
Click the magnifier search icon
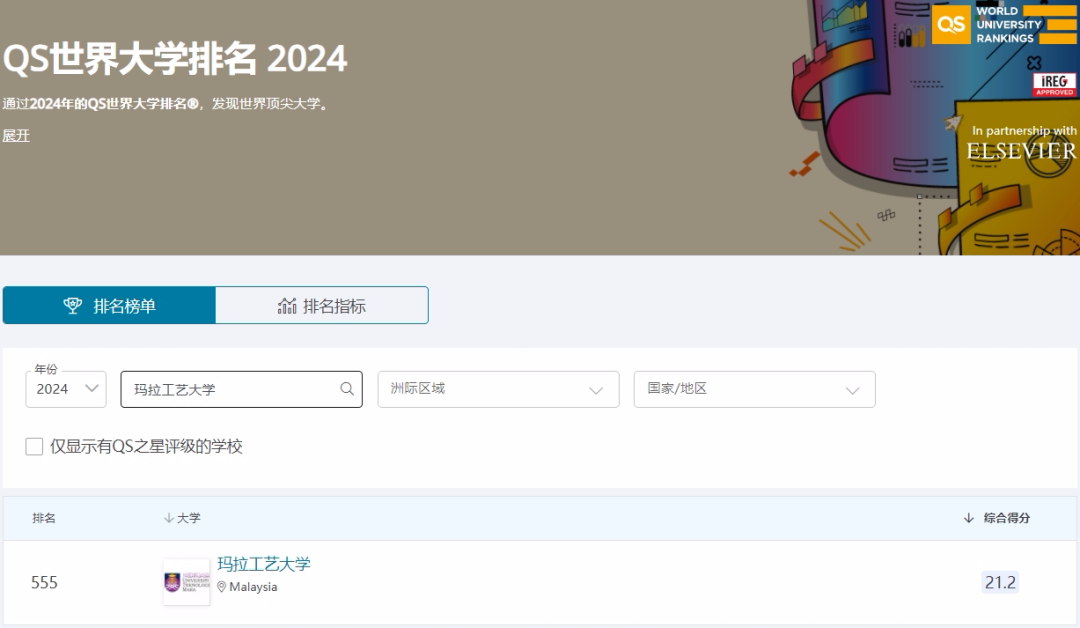click(x=345, y=389)
